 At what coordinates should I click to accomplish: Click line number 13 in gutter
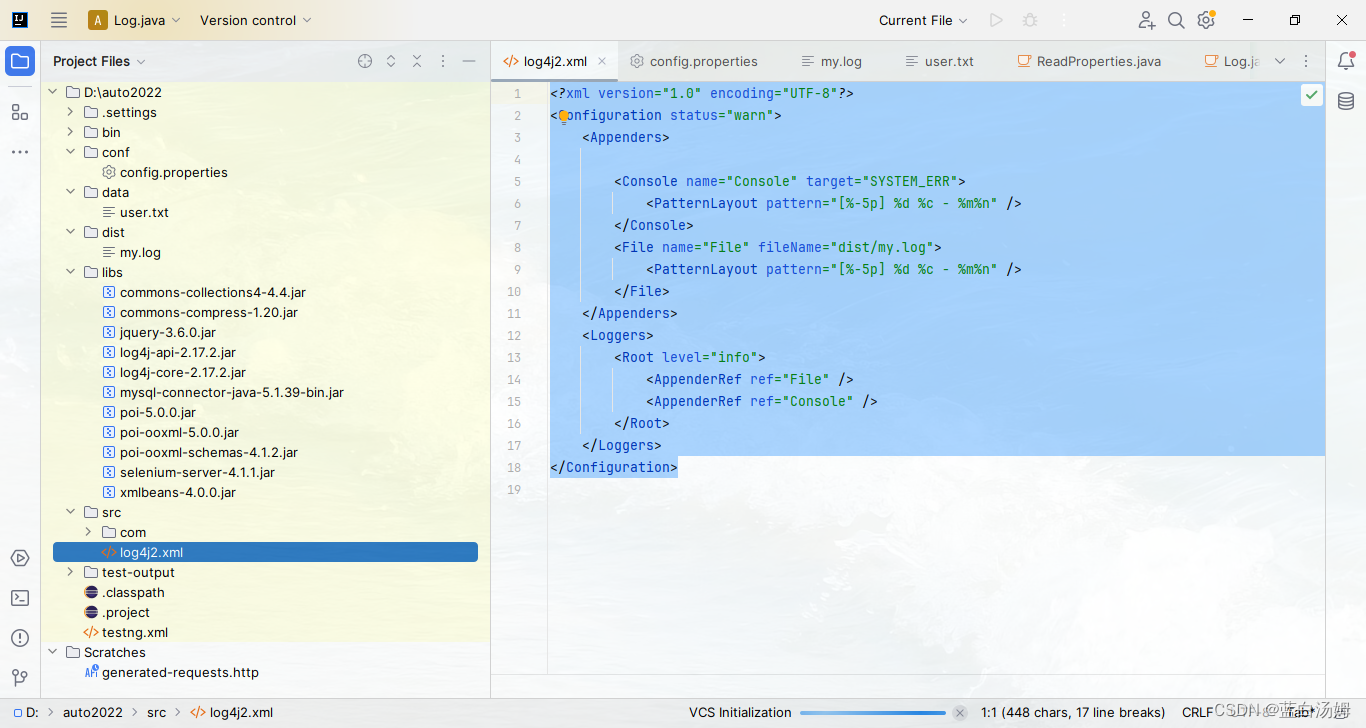pyautogui.click(x=514, y=357)
